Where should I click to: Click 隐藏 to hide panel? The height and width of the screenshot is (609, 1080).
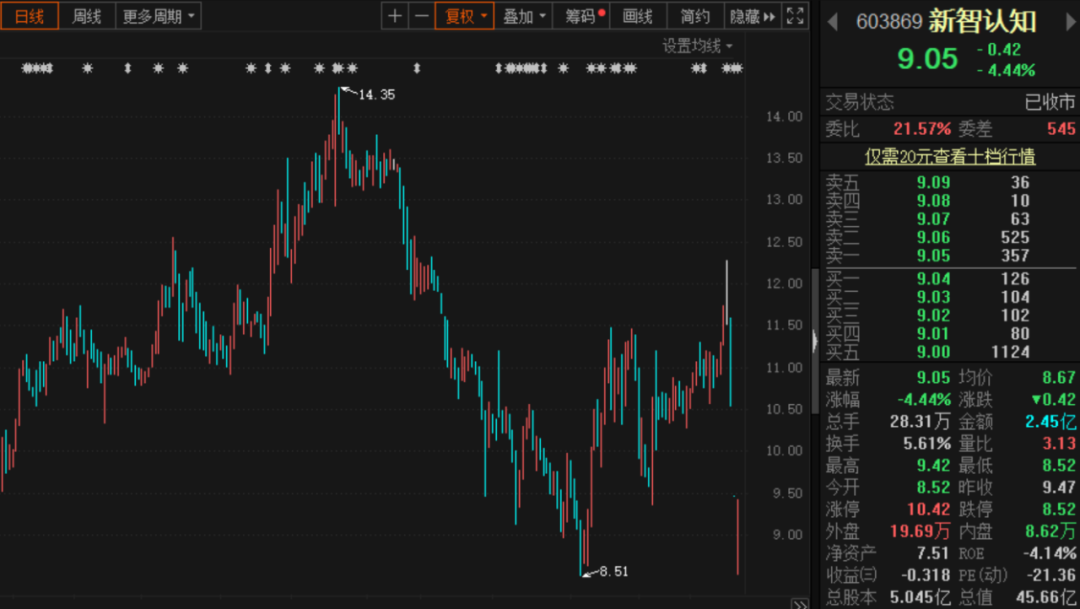click(x=752, y=16)
